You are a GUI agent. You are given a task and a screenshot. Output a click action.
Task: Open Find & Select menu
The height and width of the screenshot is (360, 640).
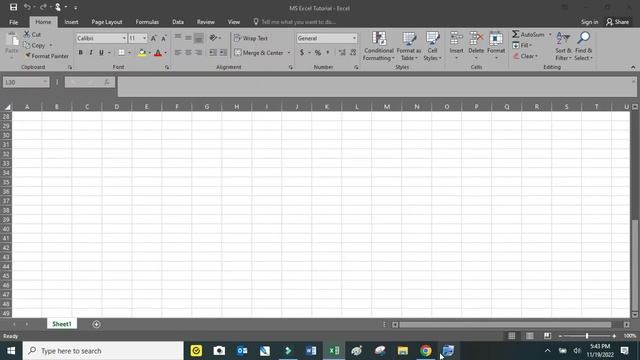pyautogui.click(x=583, y=46)
